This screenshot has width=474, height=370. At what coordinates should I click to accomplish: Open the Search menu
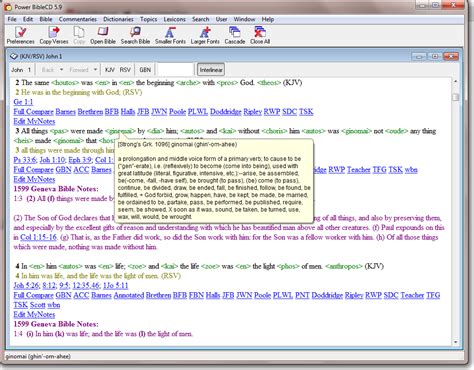[x=200, y=19]
